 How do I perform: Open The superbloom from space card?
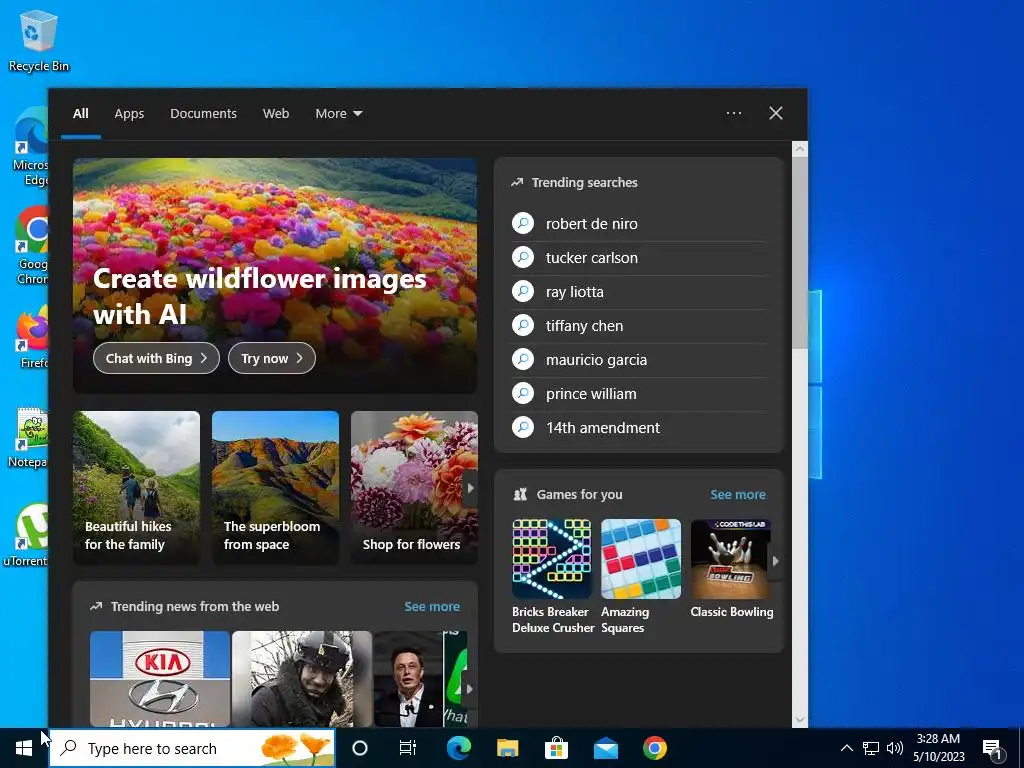tap(276, 488)
